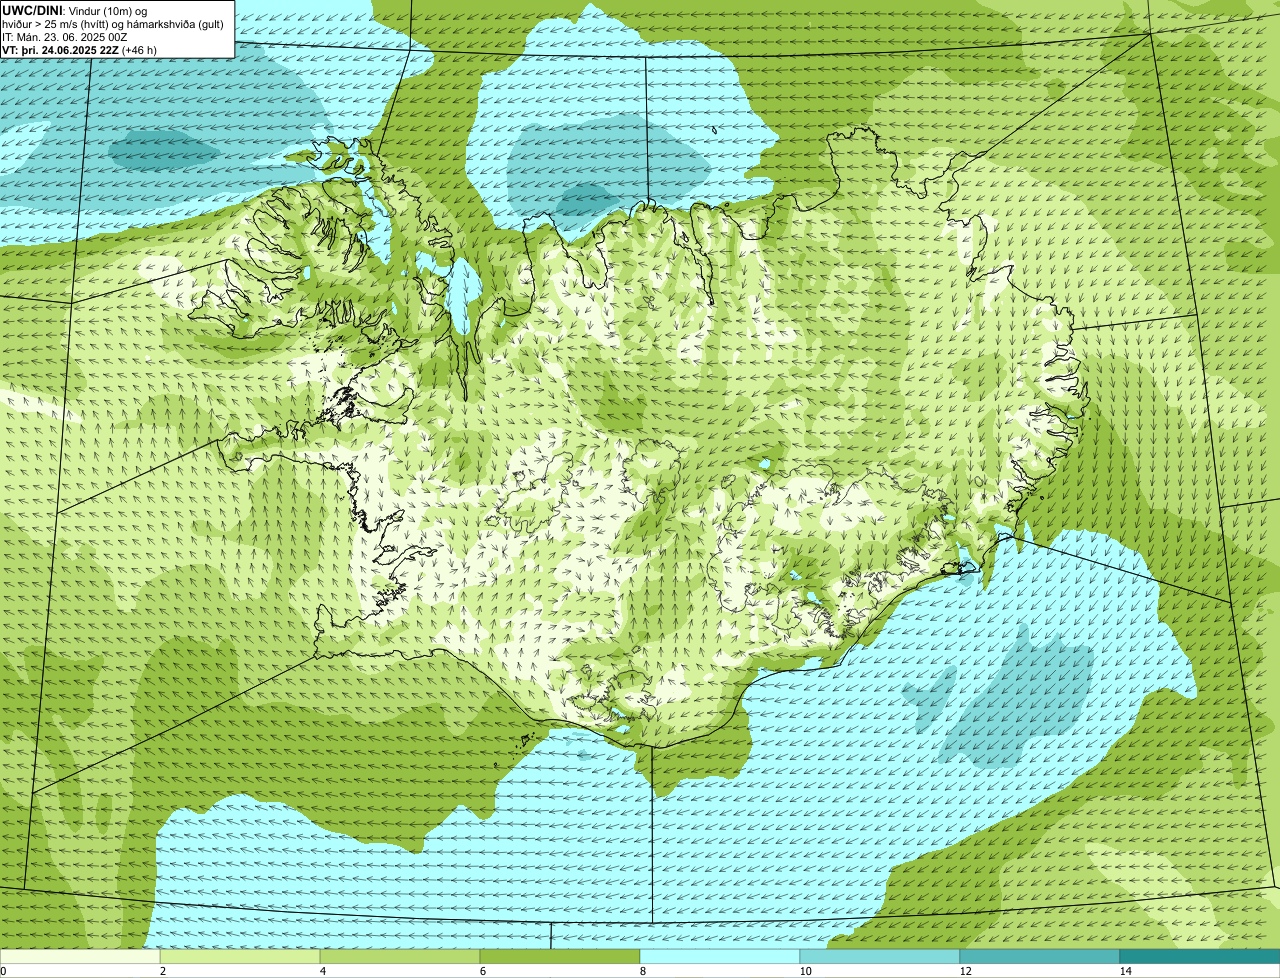1280x978 pixels.
Task: Click the legend scale label "4"
Action: point(322,971)
